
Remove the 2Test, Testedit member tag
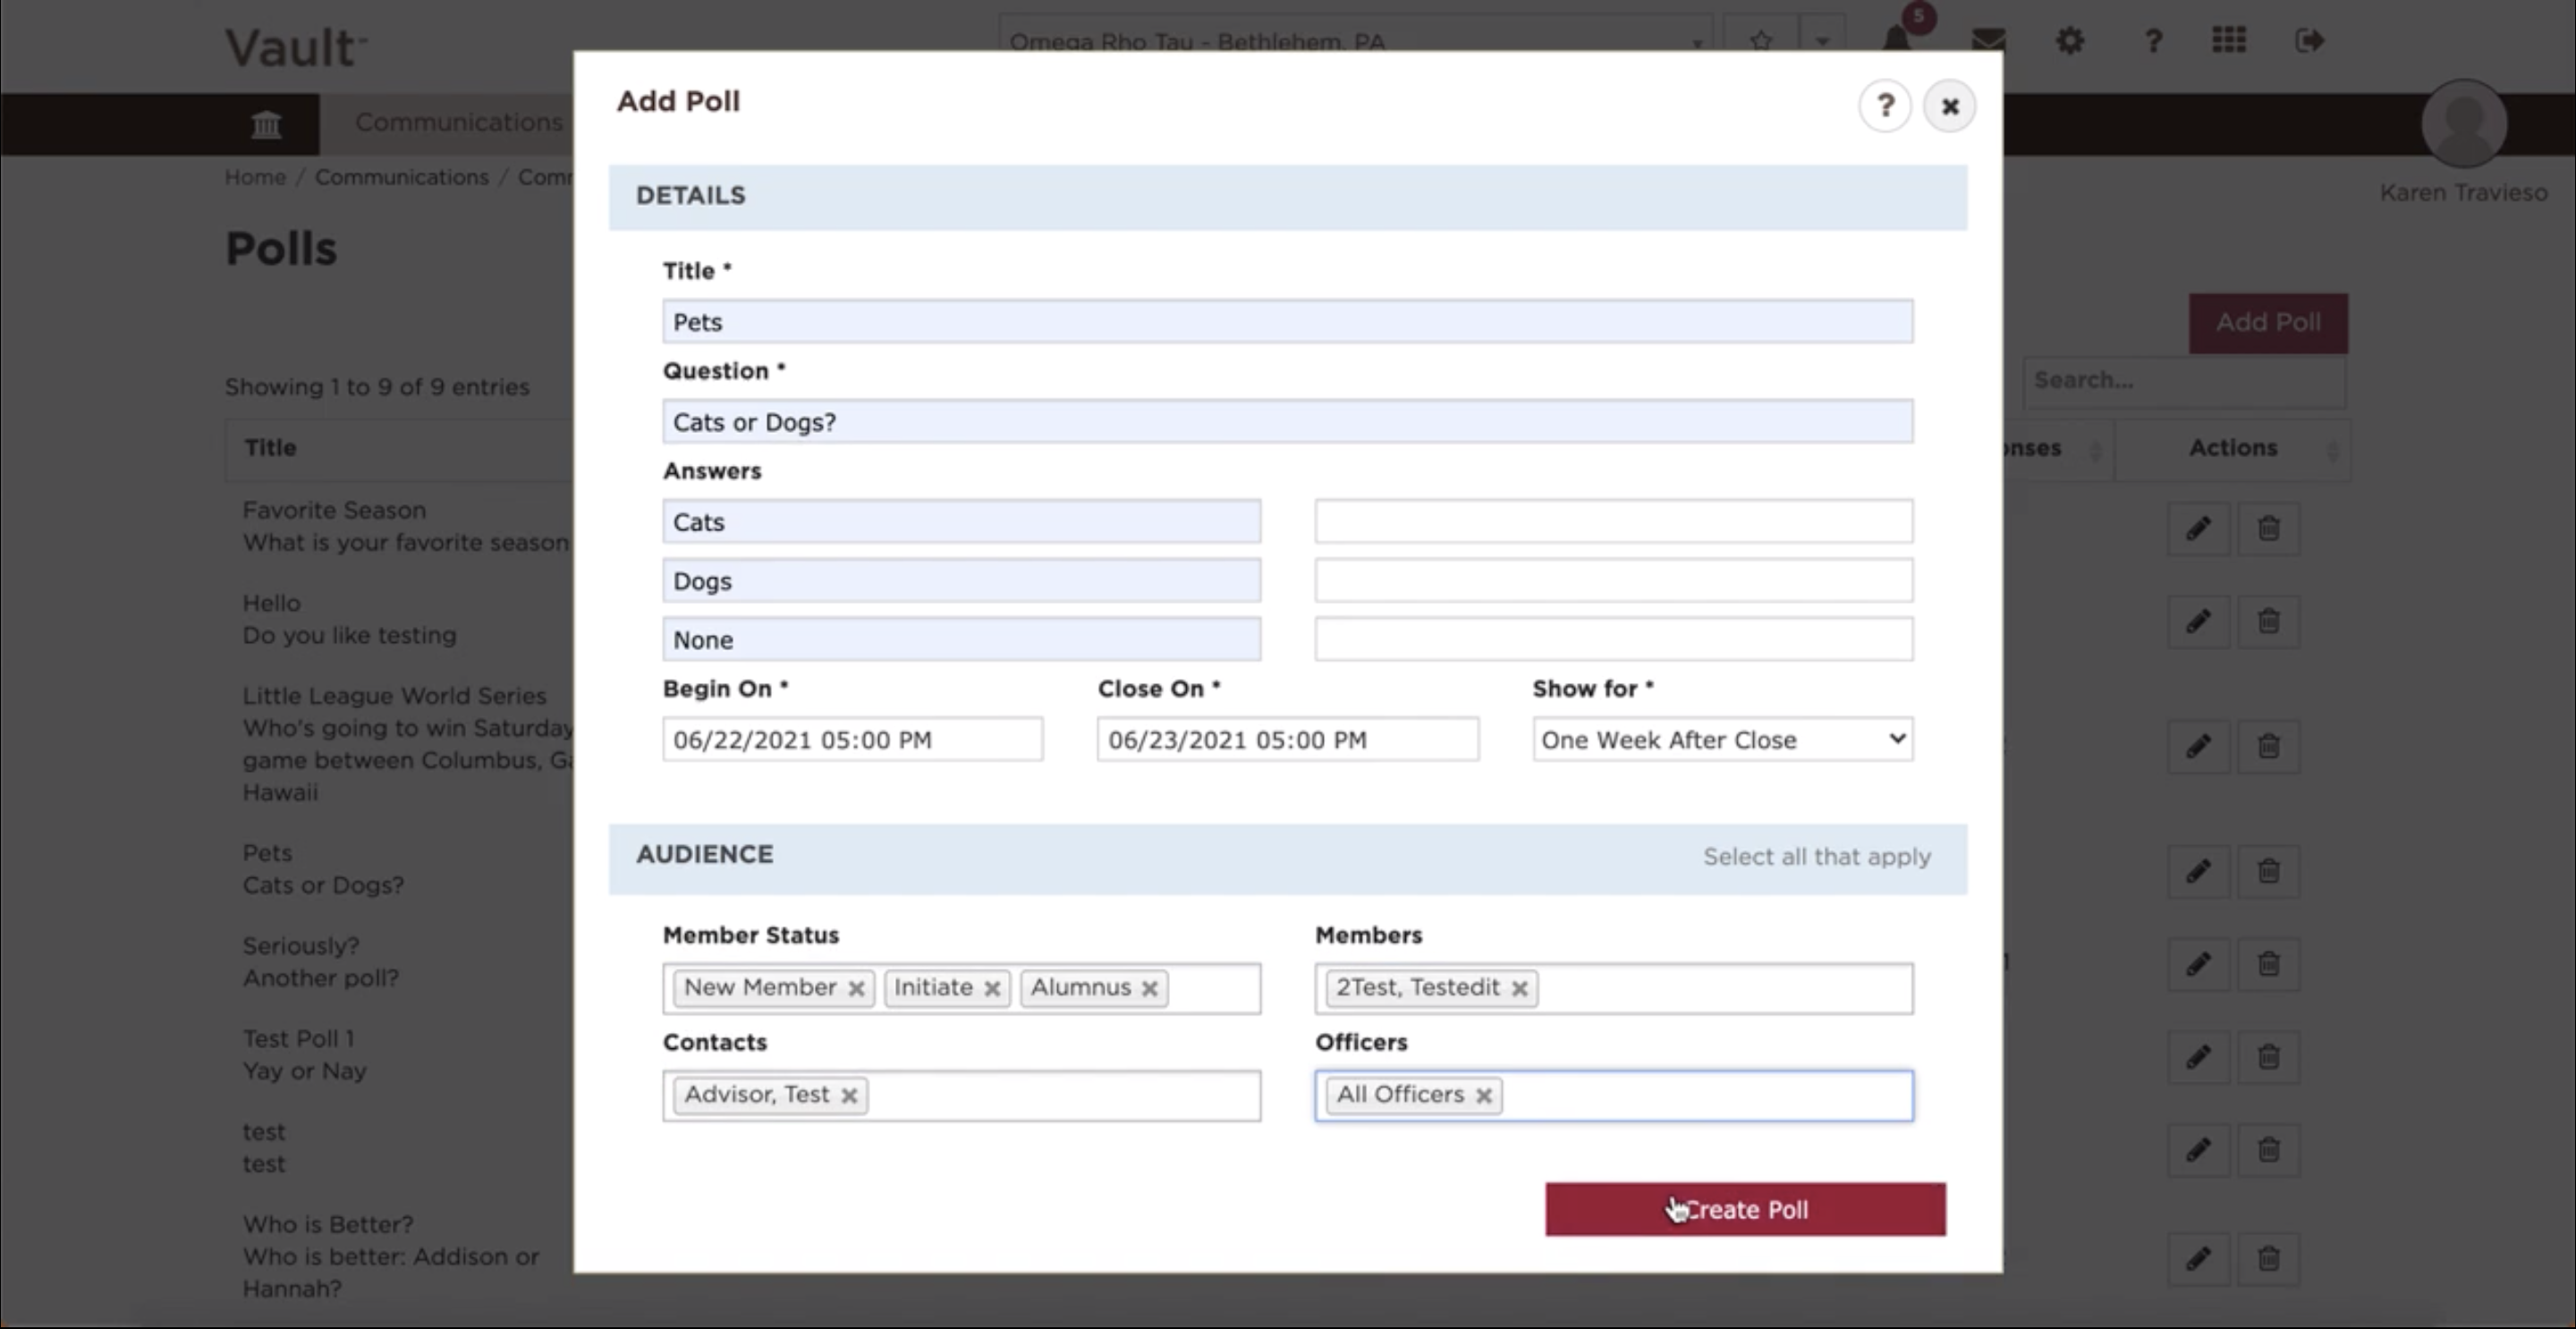(x=1519, y=988)
